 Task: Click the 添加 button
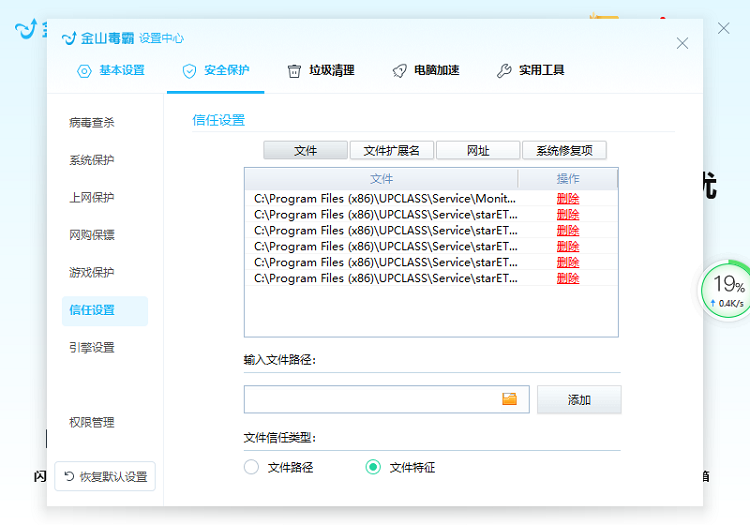click(579, 400)
